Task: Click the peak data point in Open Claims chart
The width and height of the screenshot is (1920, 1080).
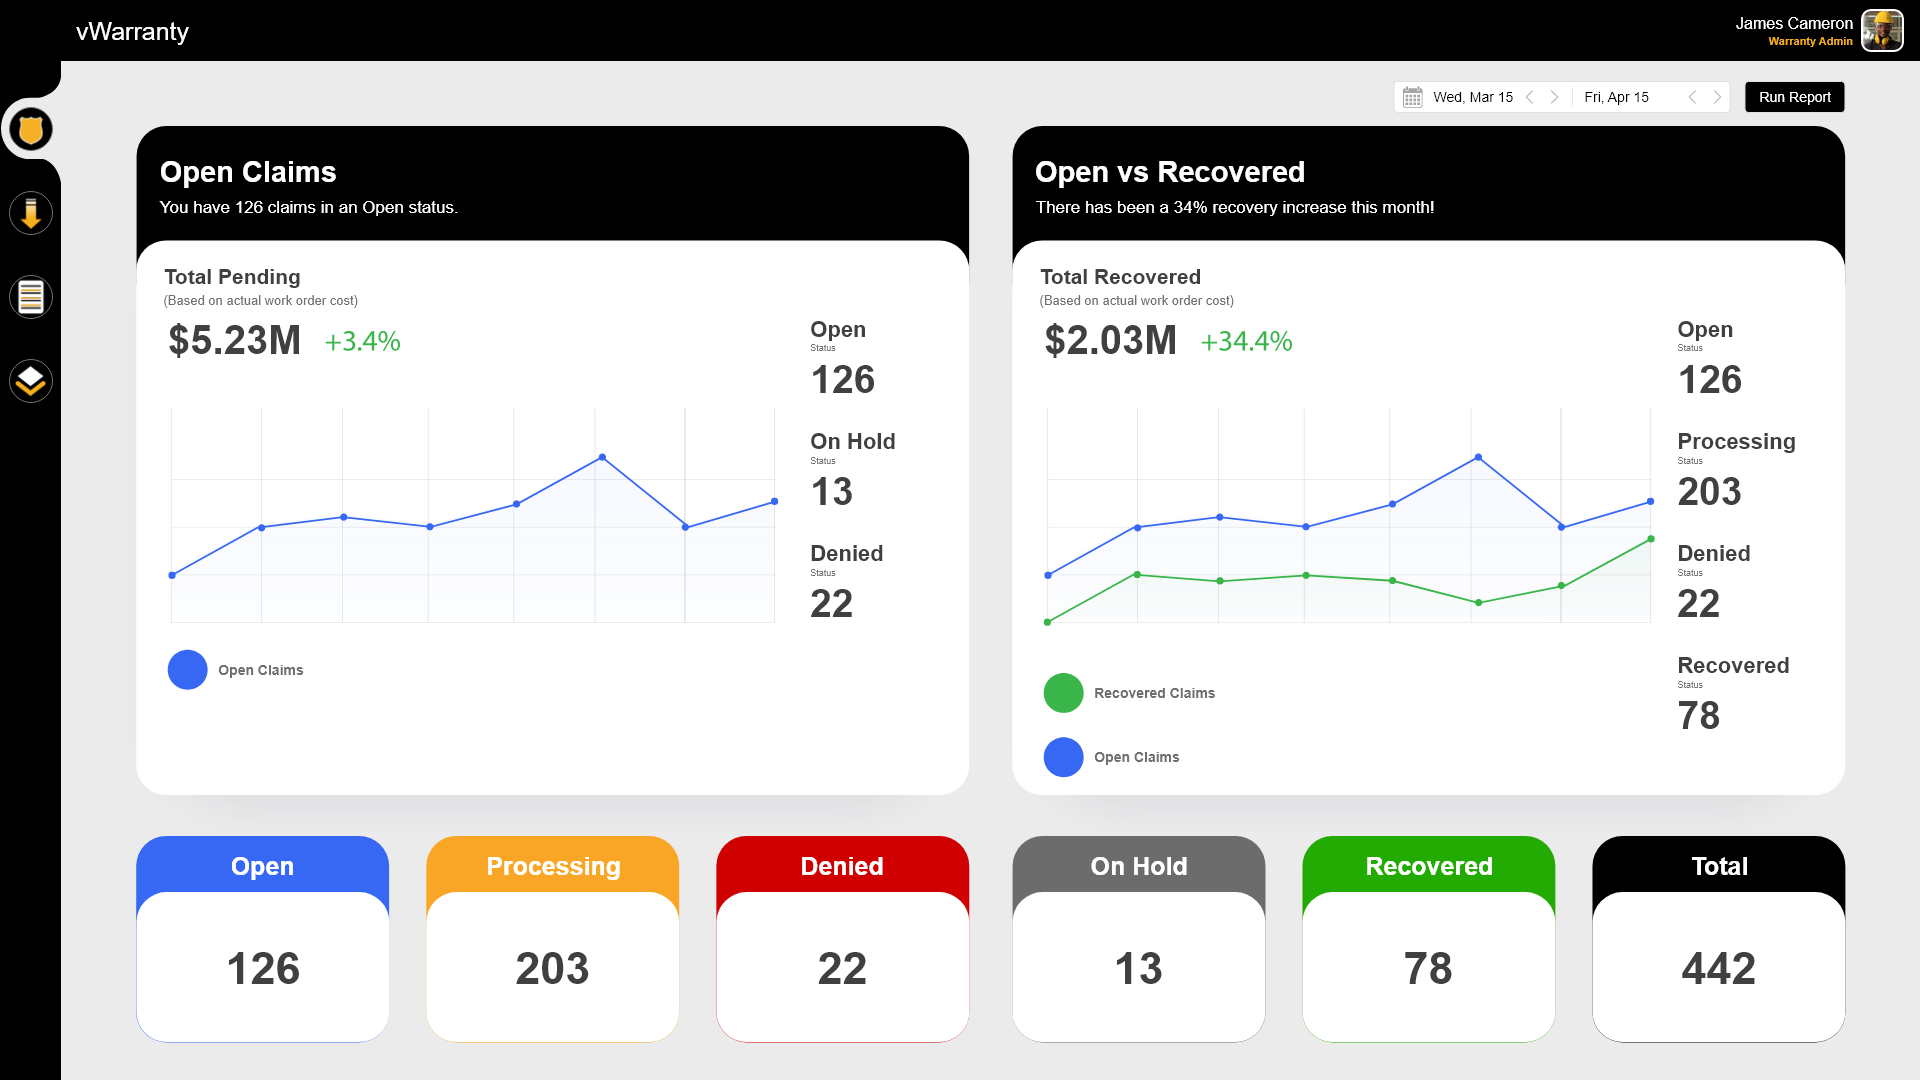Action: [602, 457]
